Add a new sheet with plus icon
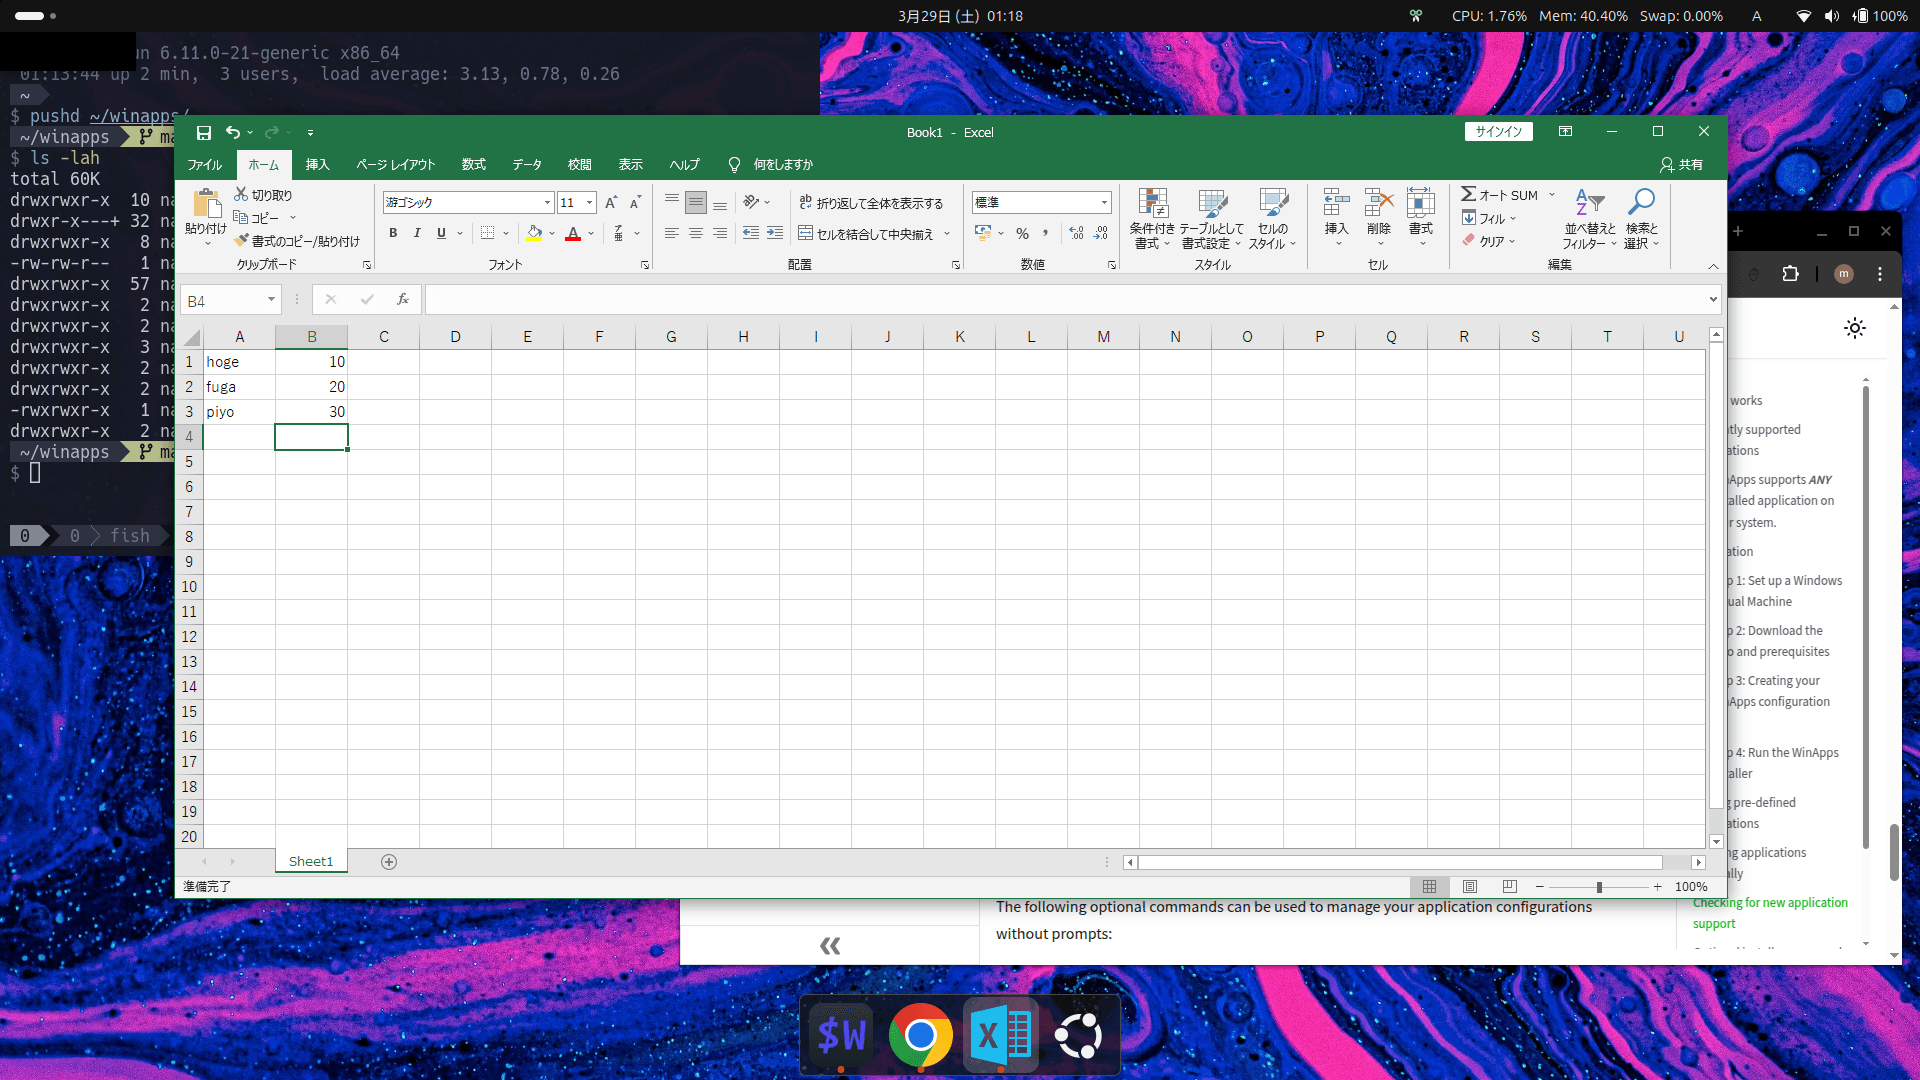Screen dimensions: 1920x1080 389,862
